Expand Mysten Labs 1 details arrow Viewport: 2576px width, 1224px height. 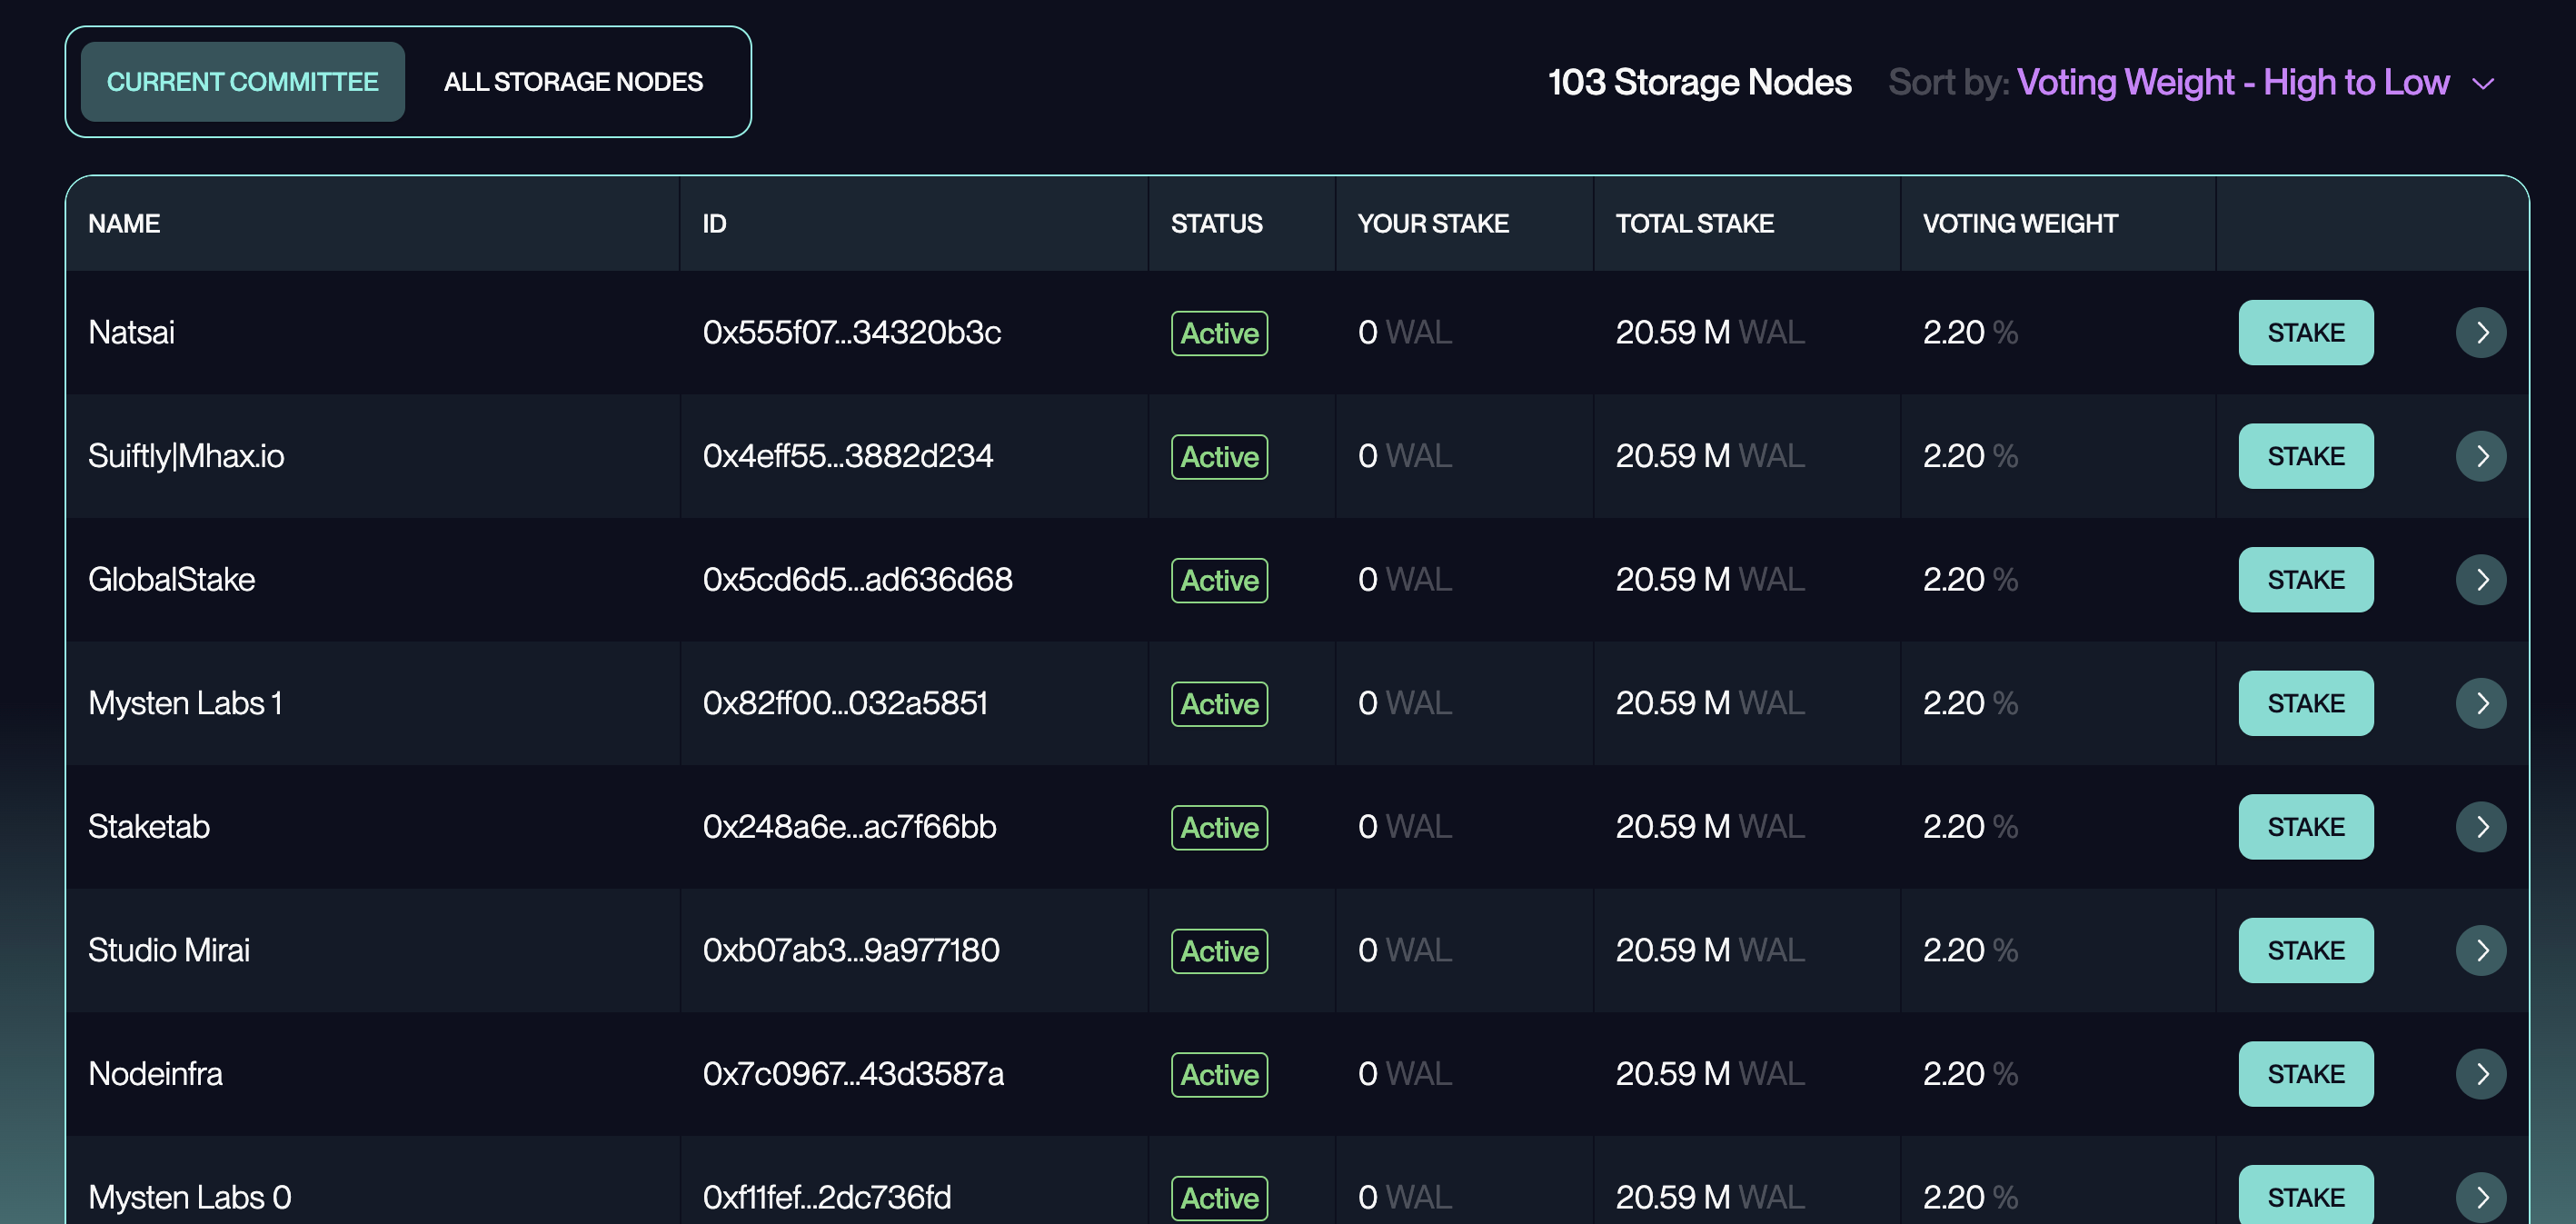pos(2480,703)
